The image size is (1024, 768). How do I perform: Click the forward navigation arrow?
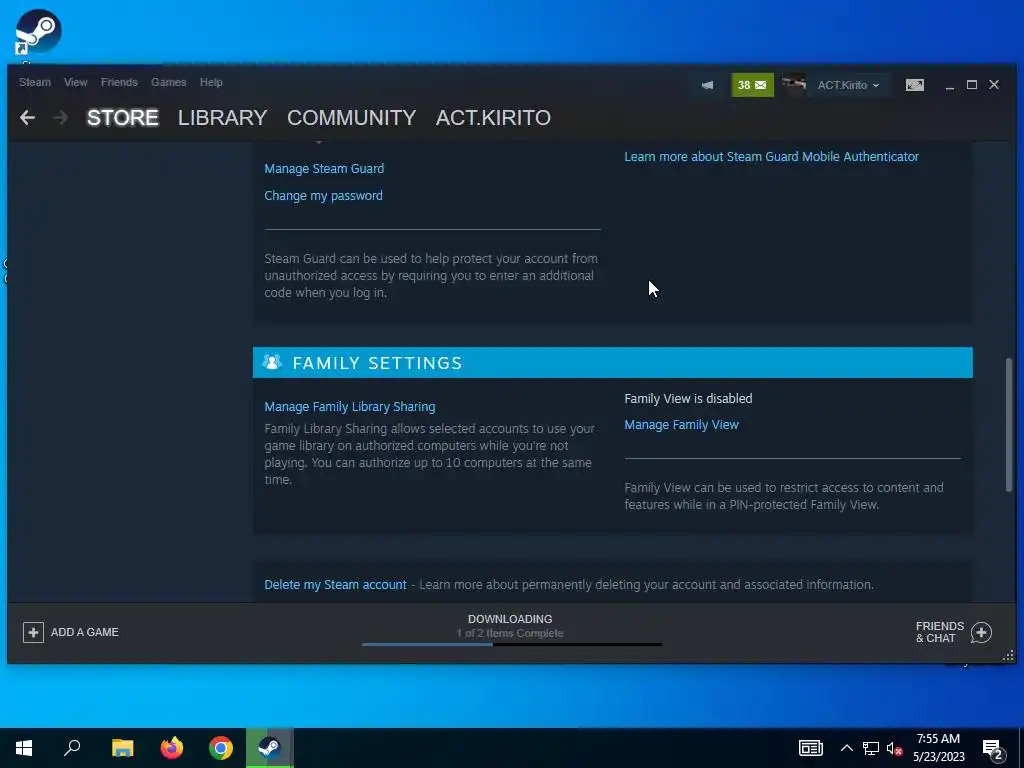click(x=60, y=118)
